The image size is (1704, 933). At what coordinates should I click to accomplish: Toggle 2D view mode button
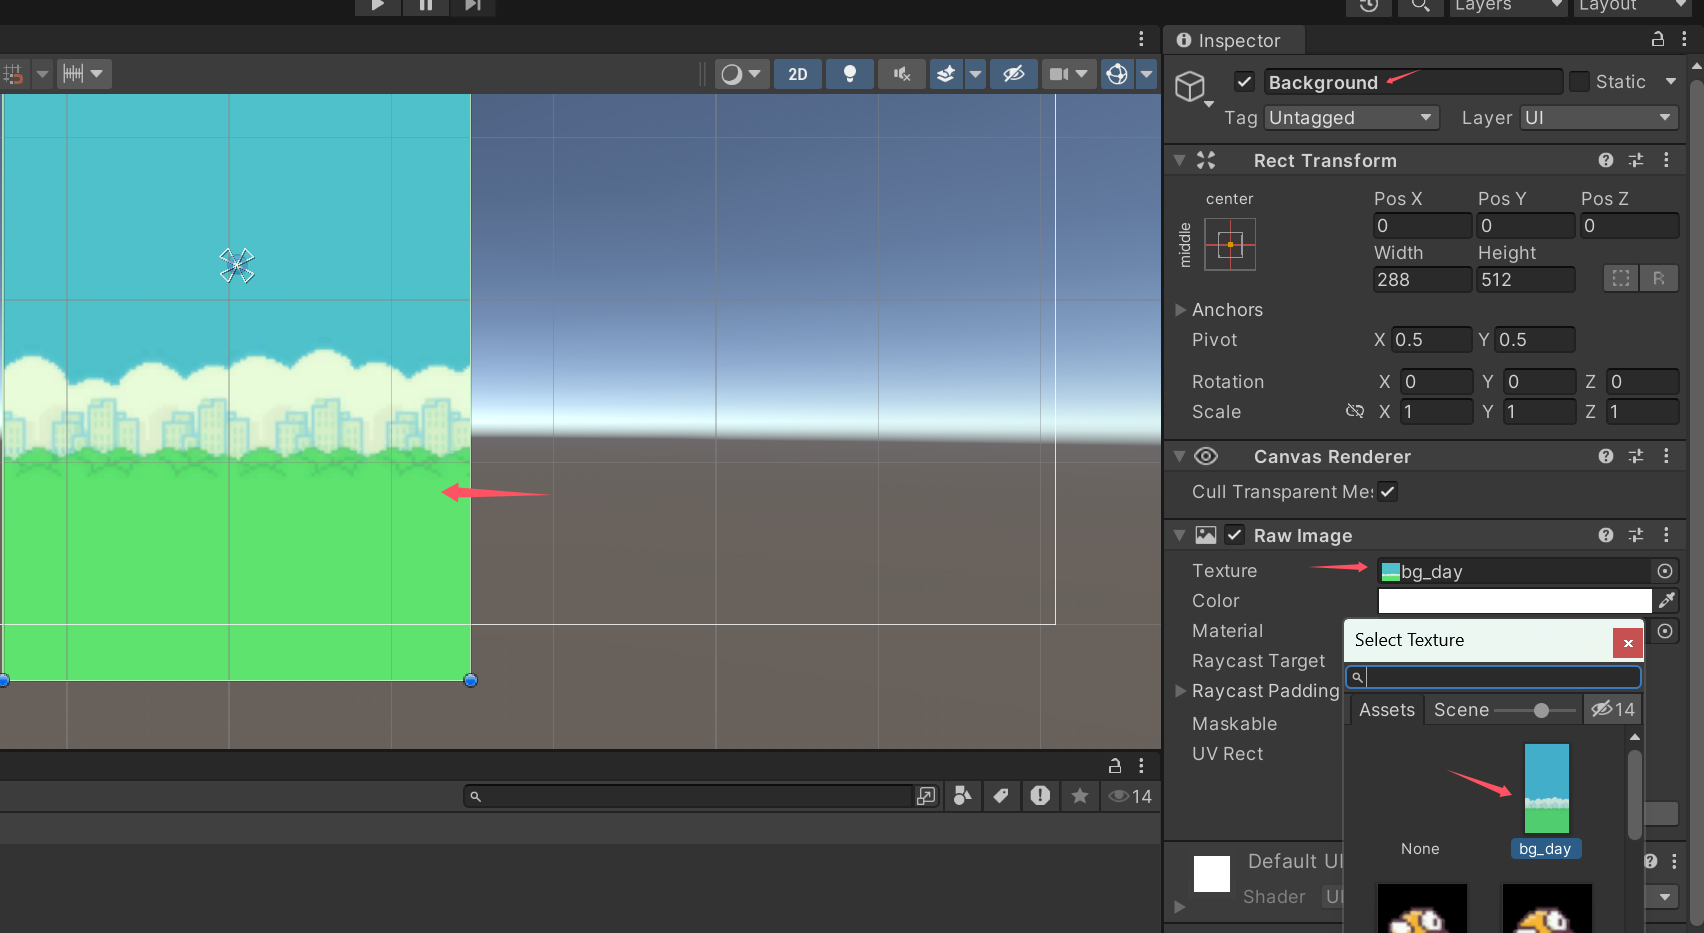tap(798, 74)
